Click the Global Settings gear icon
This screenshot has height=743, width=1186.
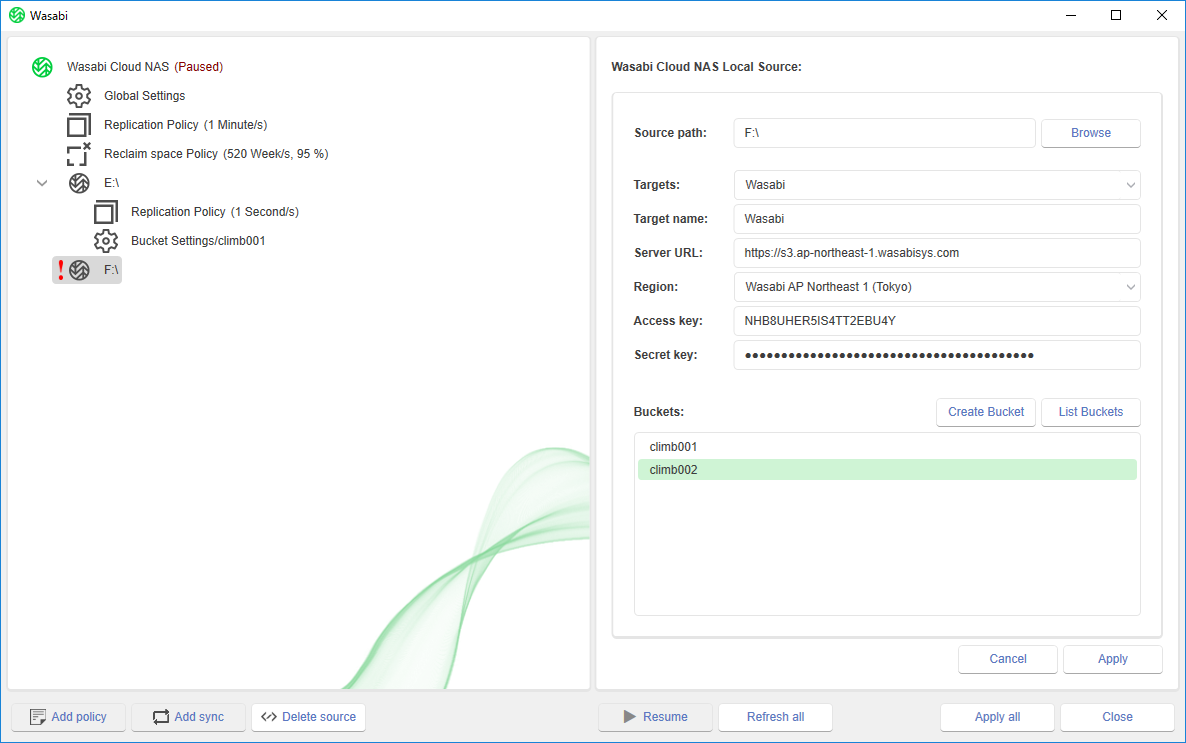pos(79,95)
